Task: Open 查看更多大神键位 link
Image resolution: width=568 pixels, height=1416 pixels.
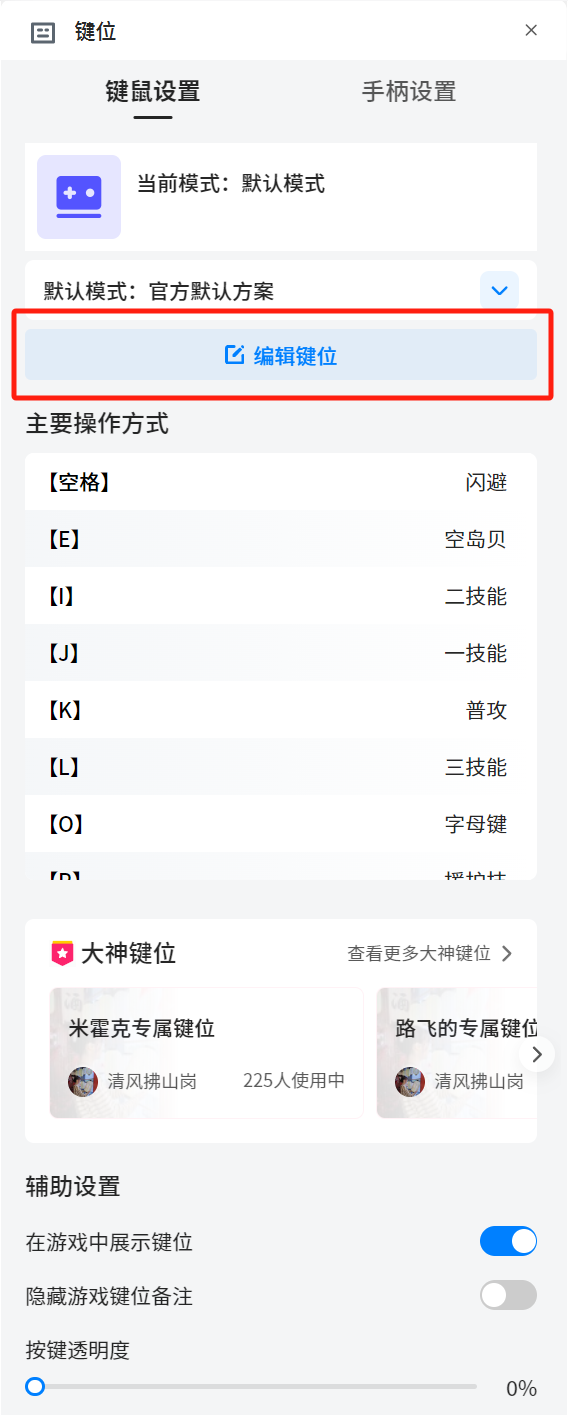Action: 430,954
